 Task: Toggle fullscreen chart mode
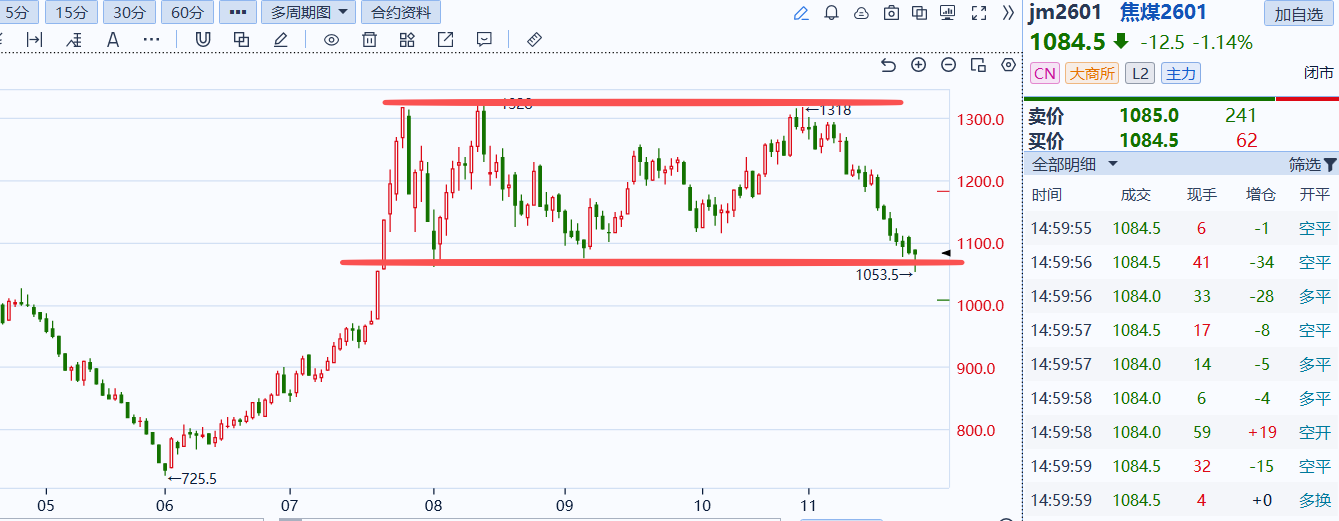[980, 13]
